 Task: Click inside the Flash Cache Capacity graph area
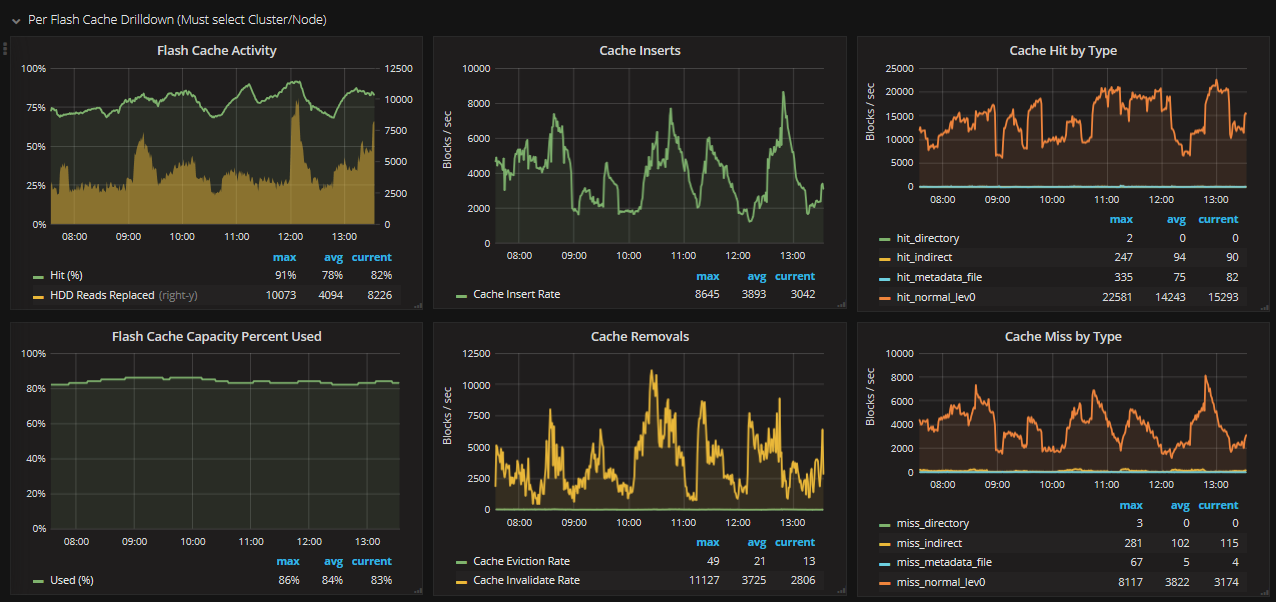[x=225, y=450]
